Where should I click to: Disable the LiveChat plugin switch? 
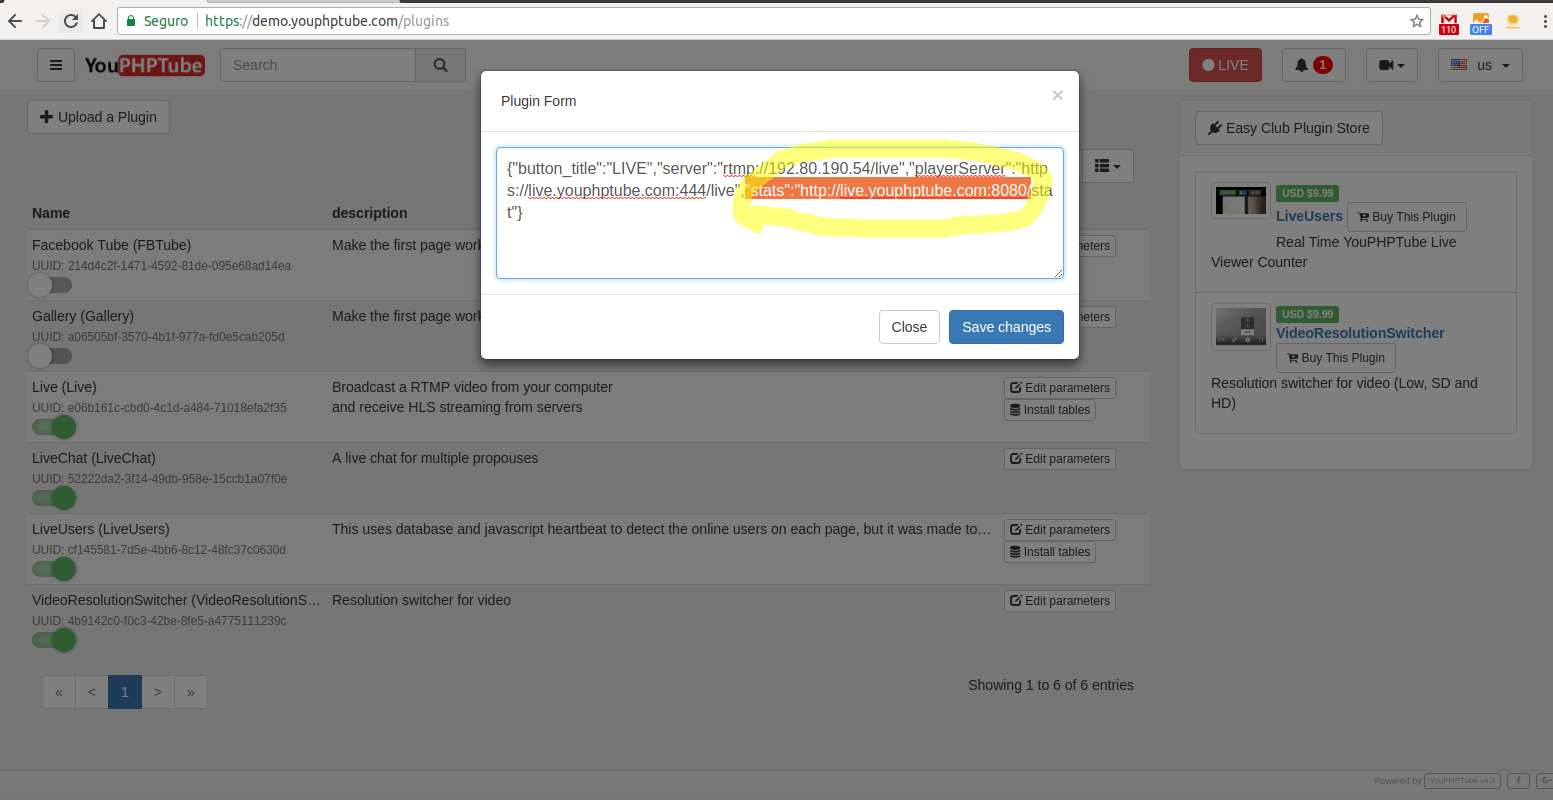[54, 498]
